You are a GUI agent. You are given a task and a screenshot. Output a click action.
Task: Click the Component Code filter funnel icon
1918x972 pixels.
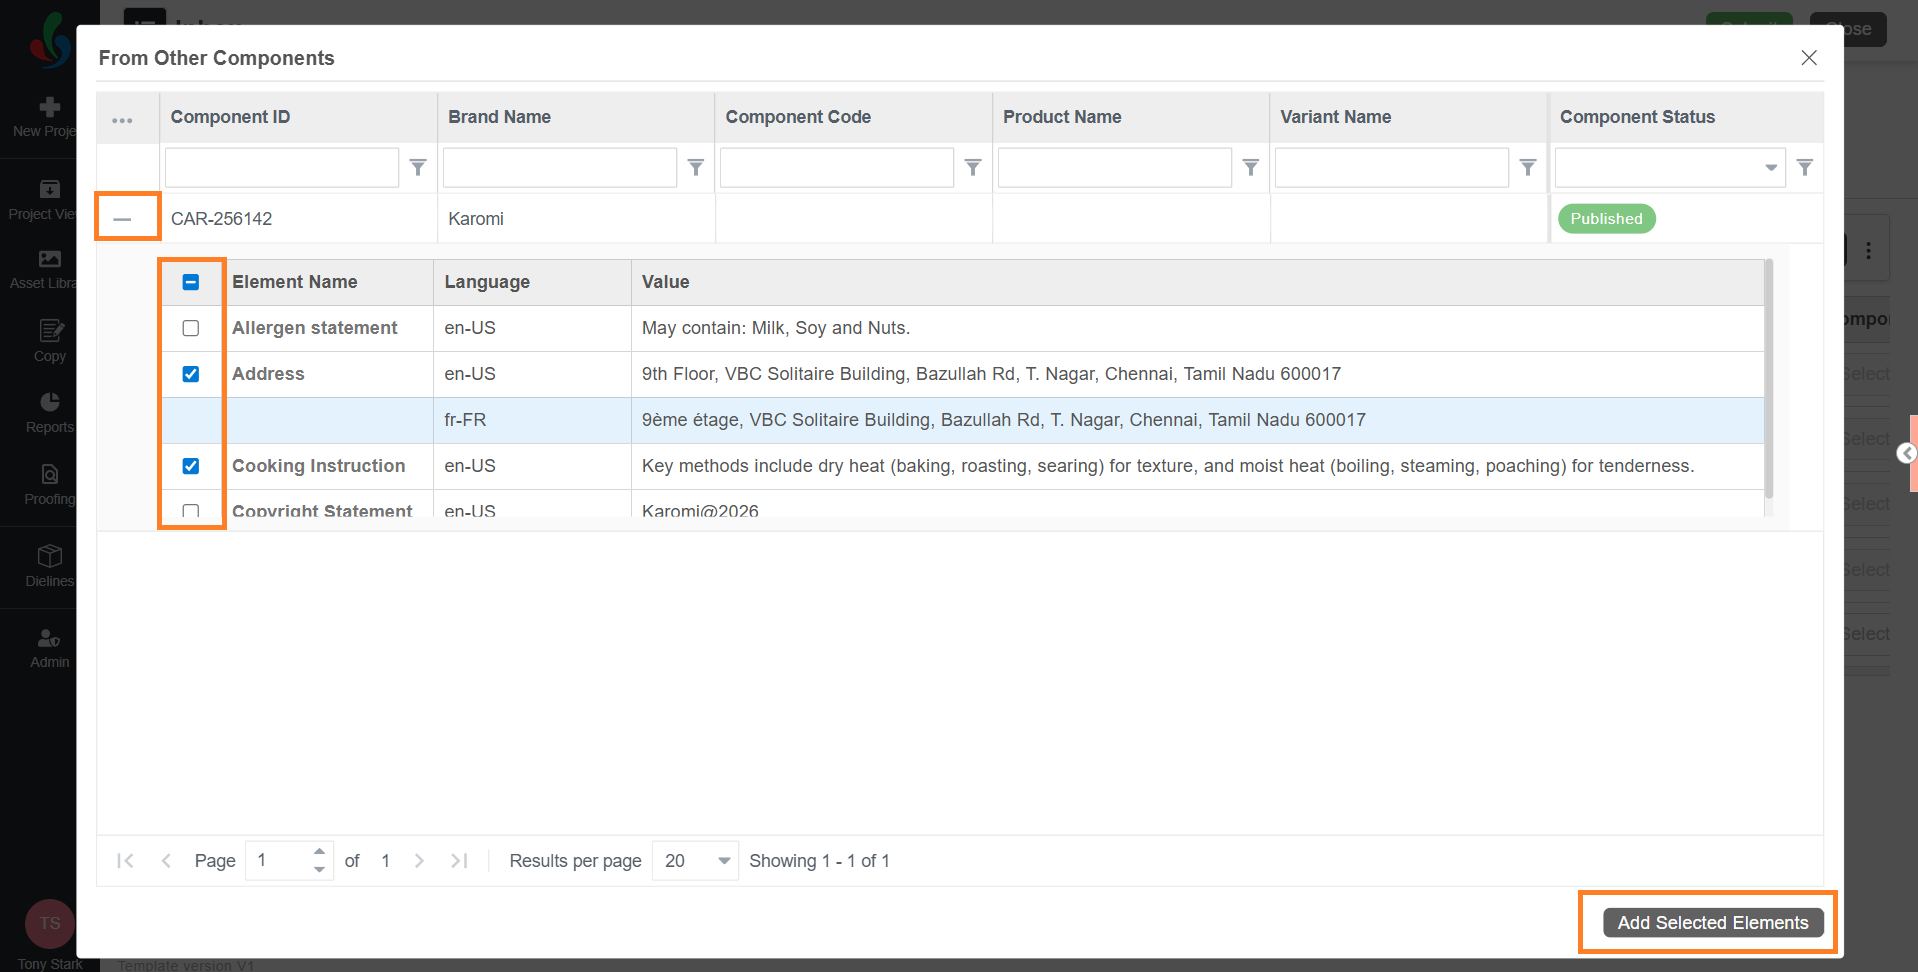(973, 168)
